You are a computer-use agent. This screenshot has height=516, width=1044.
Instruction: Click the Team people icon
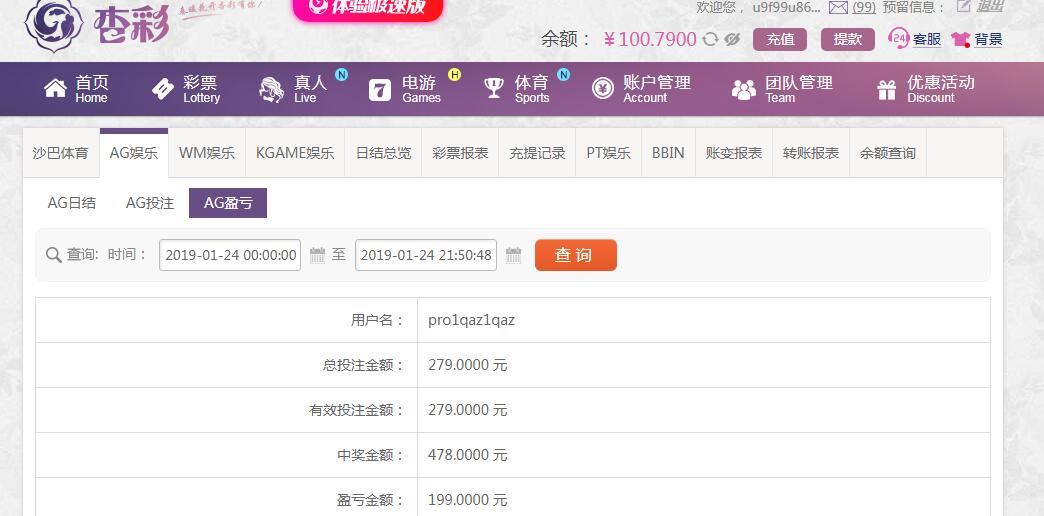coord(744,89)
